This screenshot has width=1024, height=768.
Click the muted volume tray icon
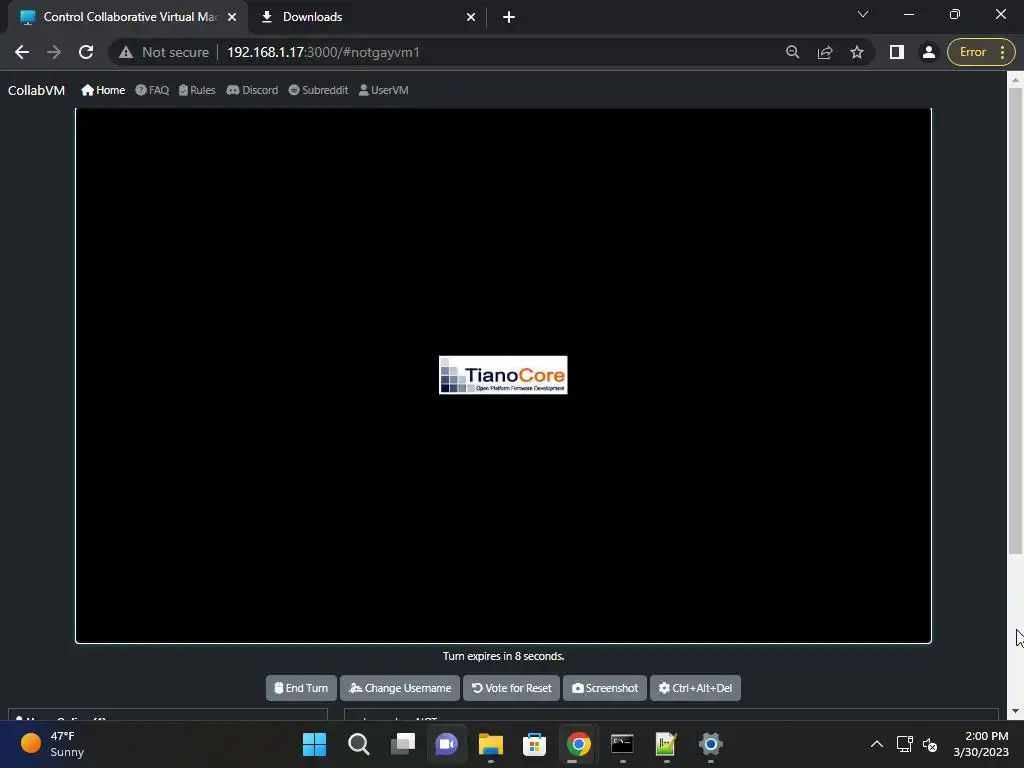coord(930,744)
